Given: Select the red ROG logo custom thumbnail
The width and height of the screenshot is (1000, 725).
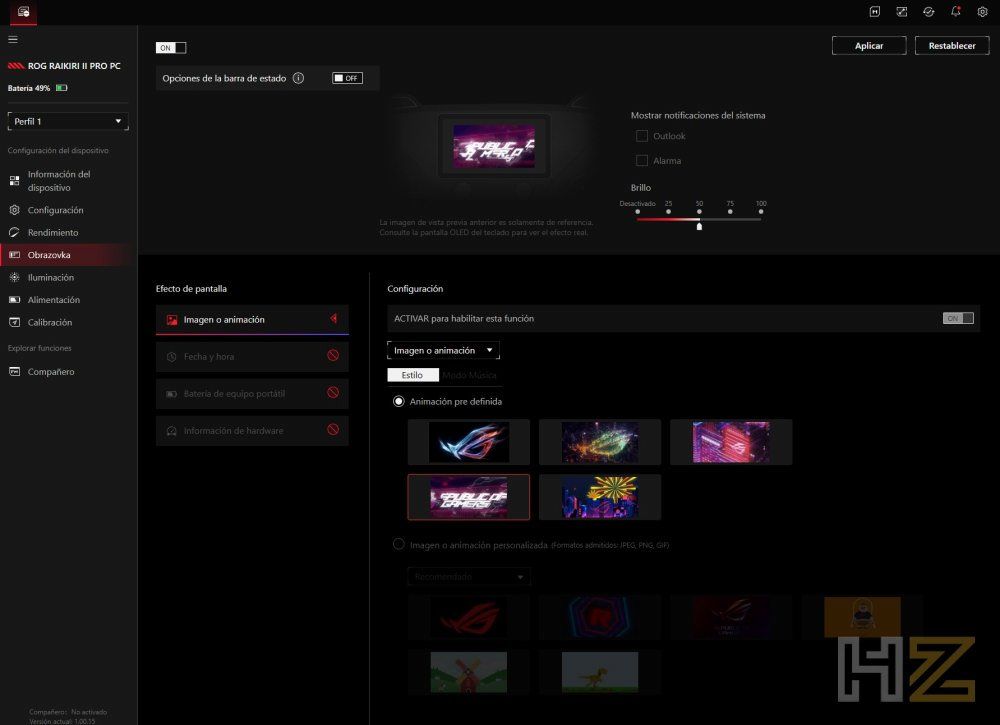Looking at the screenshot, I should 469,617.
